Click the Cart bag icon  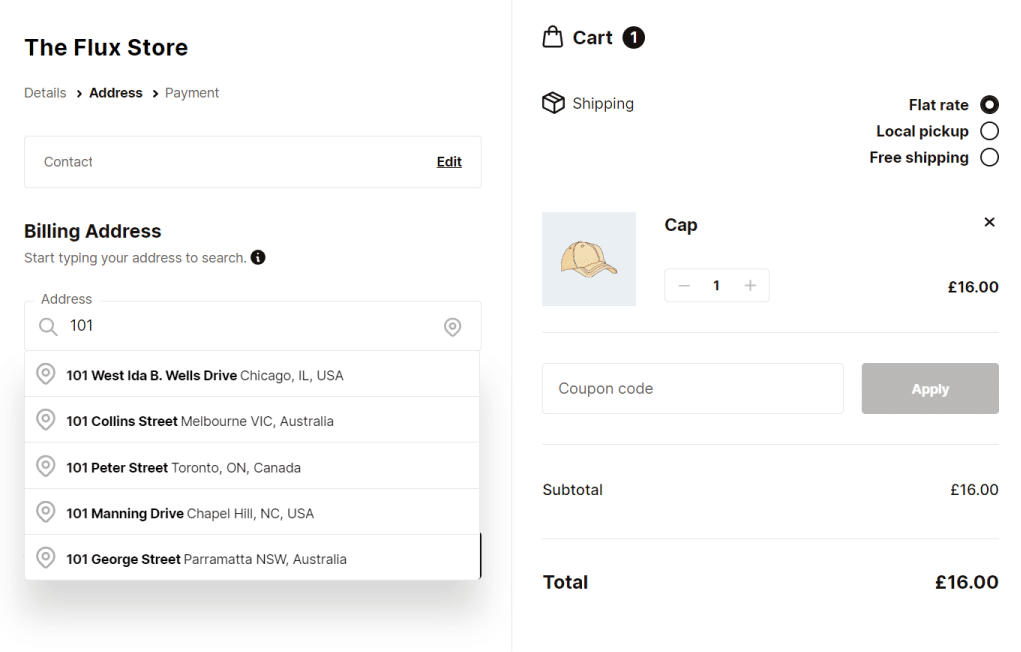pos(553,36)
